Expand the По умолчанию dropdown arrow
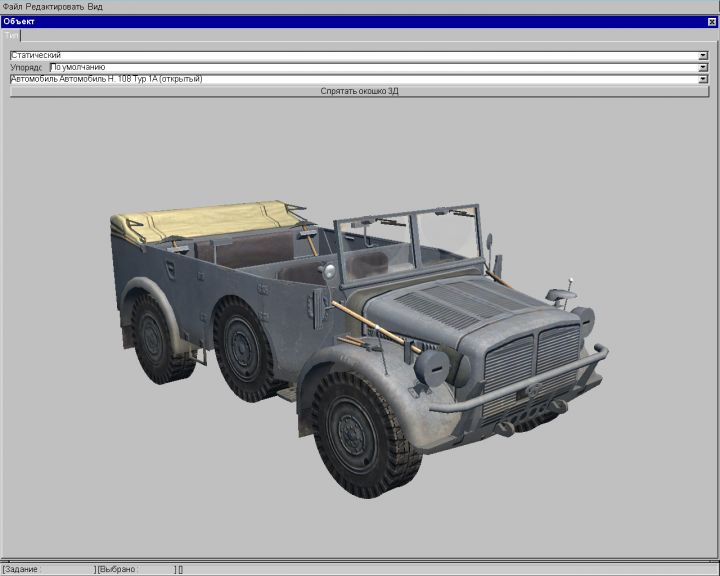 coord(703,67)
